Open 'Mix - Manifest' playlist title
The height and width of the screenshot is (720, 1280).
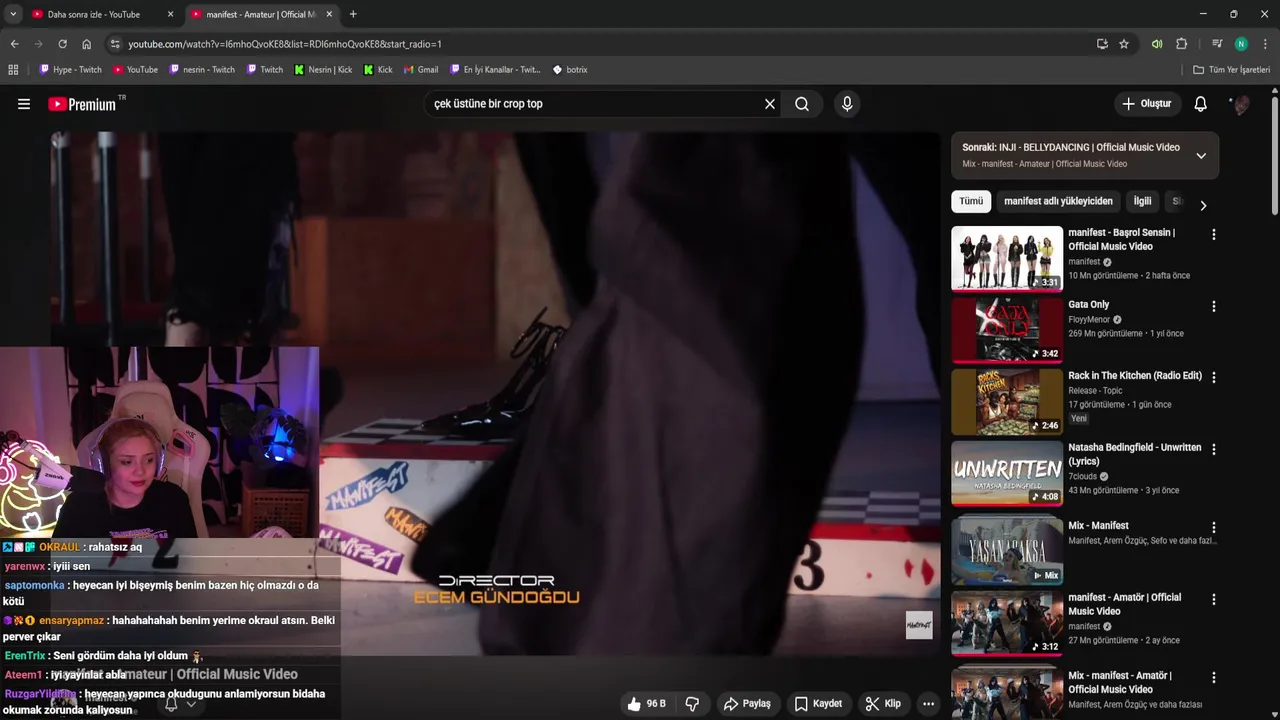[x=1098, y=526]
